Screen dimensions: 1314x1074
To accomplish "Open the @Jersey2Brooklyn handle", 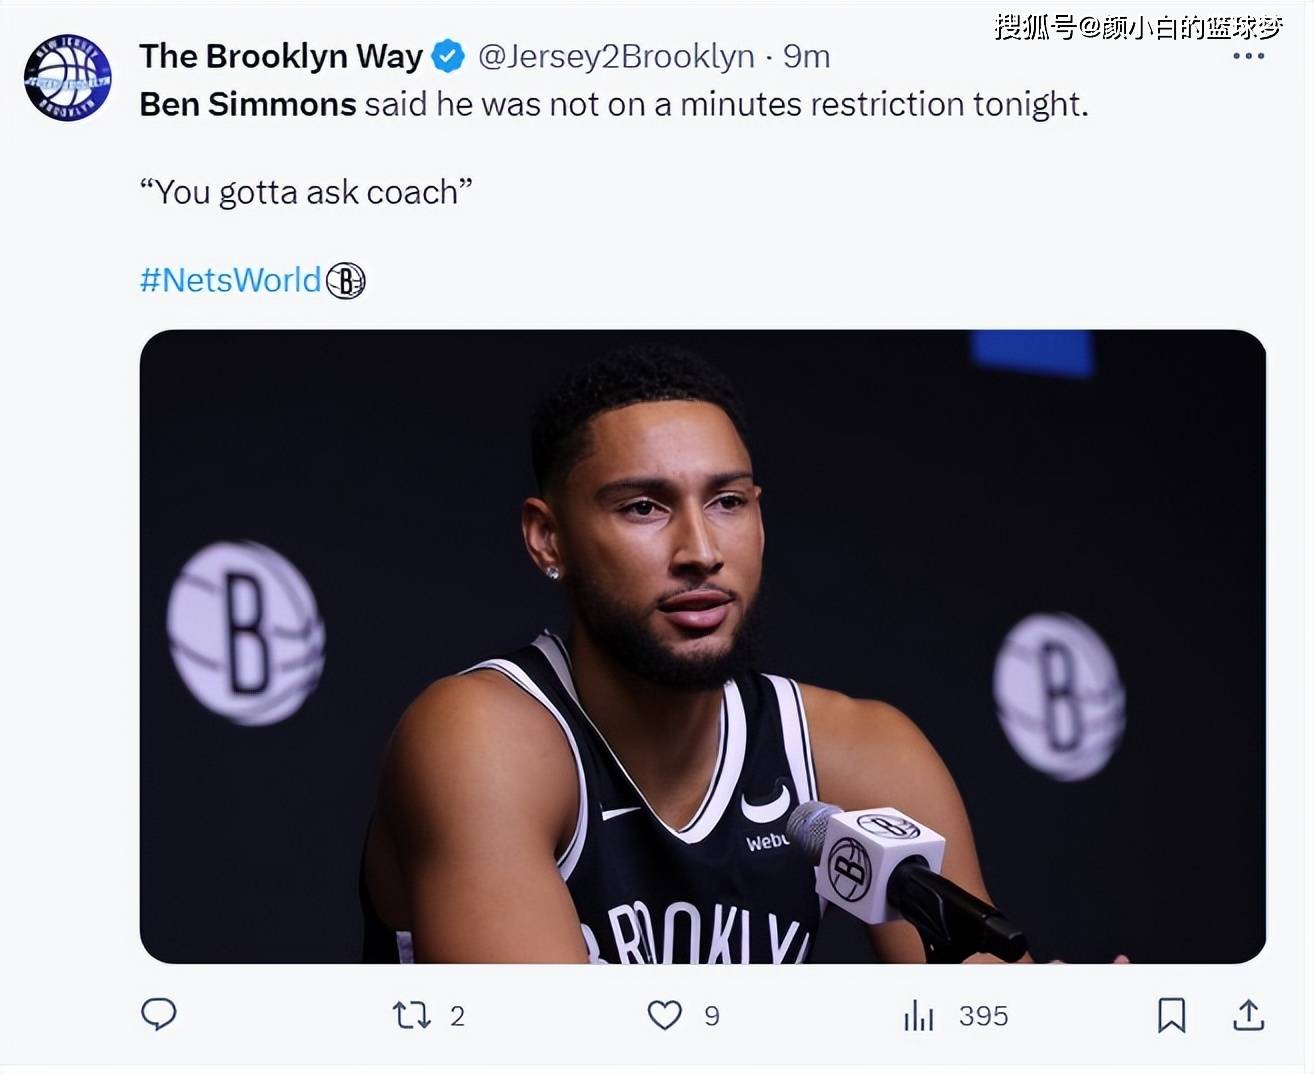I will pyautogui.click(x=616, y=57).
